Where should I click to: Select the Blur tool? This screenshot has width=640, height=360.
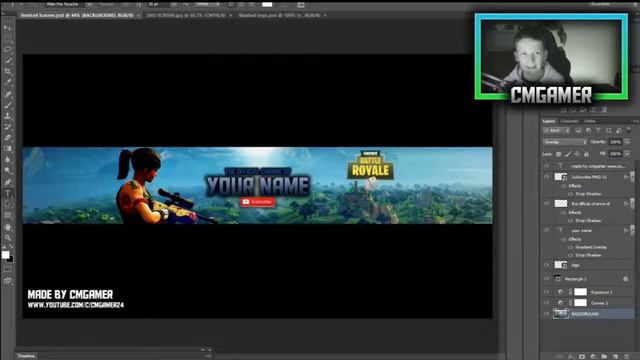(x=7, y=160)
